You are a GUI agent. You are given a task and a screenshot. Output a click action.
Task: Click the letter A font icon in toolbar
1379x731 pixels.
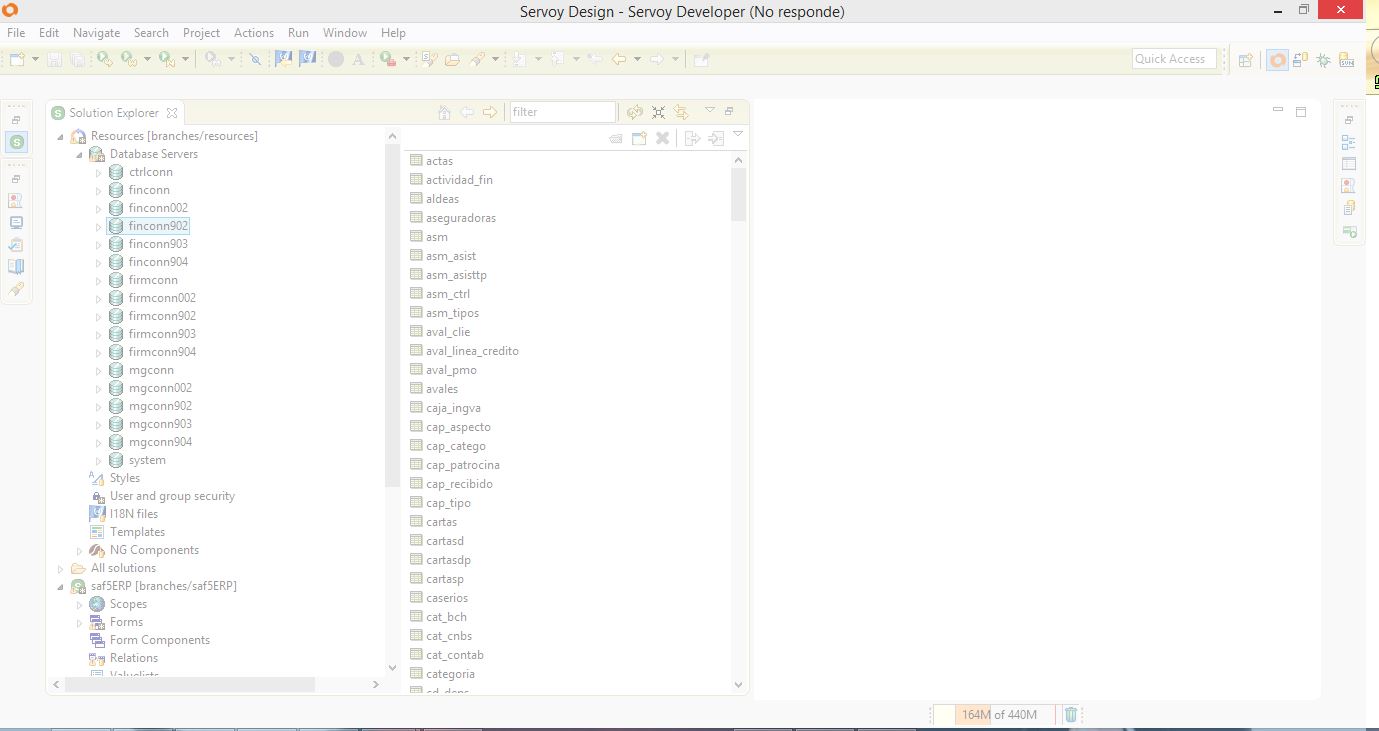click(358, 59)
